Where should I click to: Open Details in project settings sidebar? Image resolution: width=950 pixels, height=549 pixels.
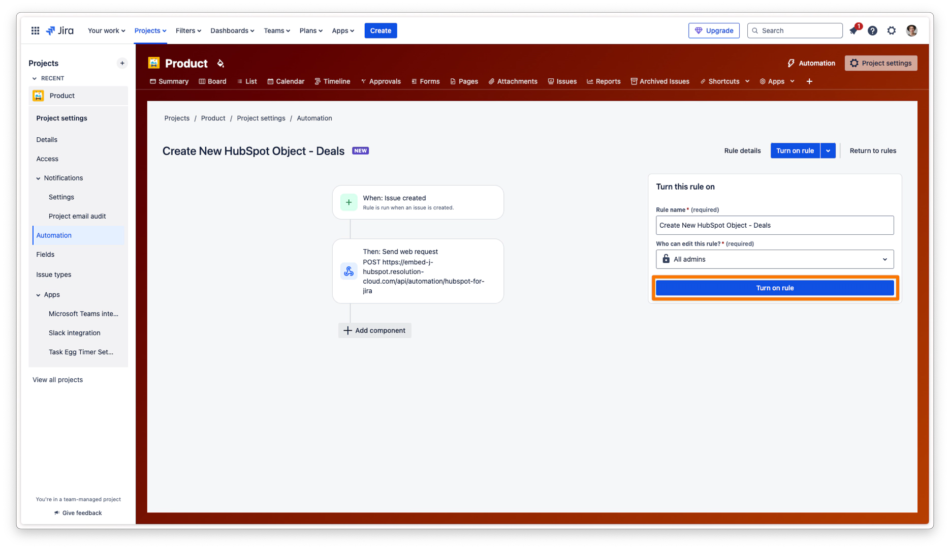click(47, 139)
